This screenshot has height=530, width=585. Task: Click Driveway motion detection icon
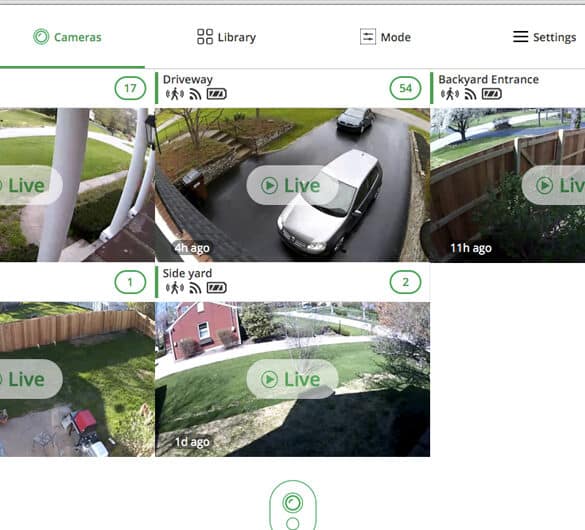pyautogui.click(x=175, y=94)
